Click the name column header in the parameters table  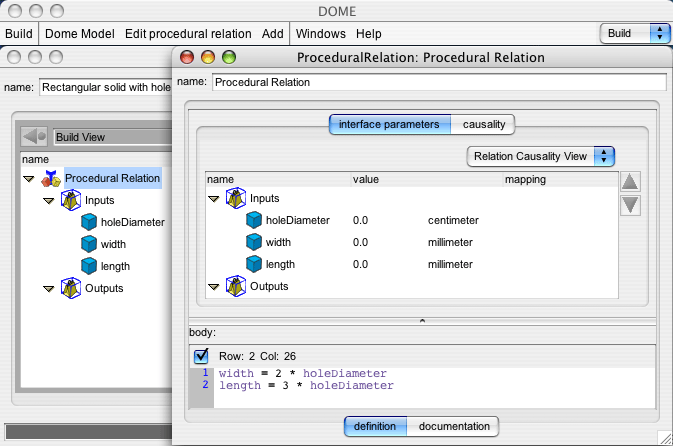(278, 179)
